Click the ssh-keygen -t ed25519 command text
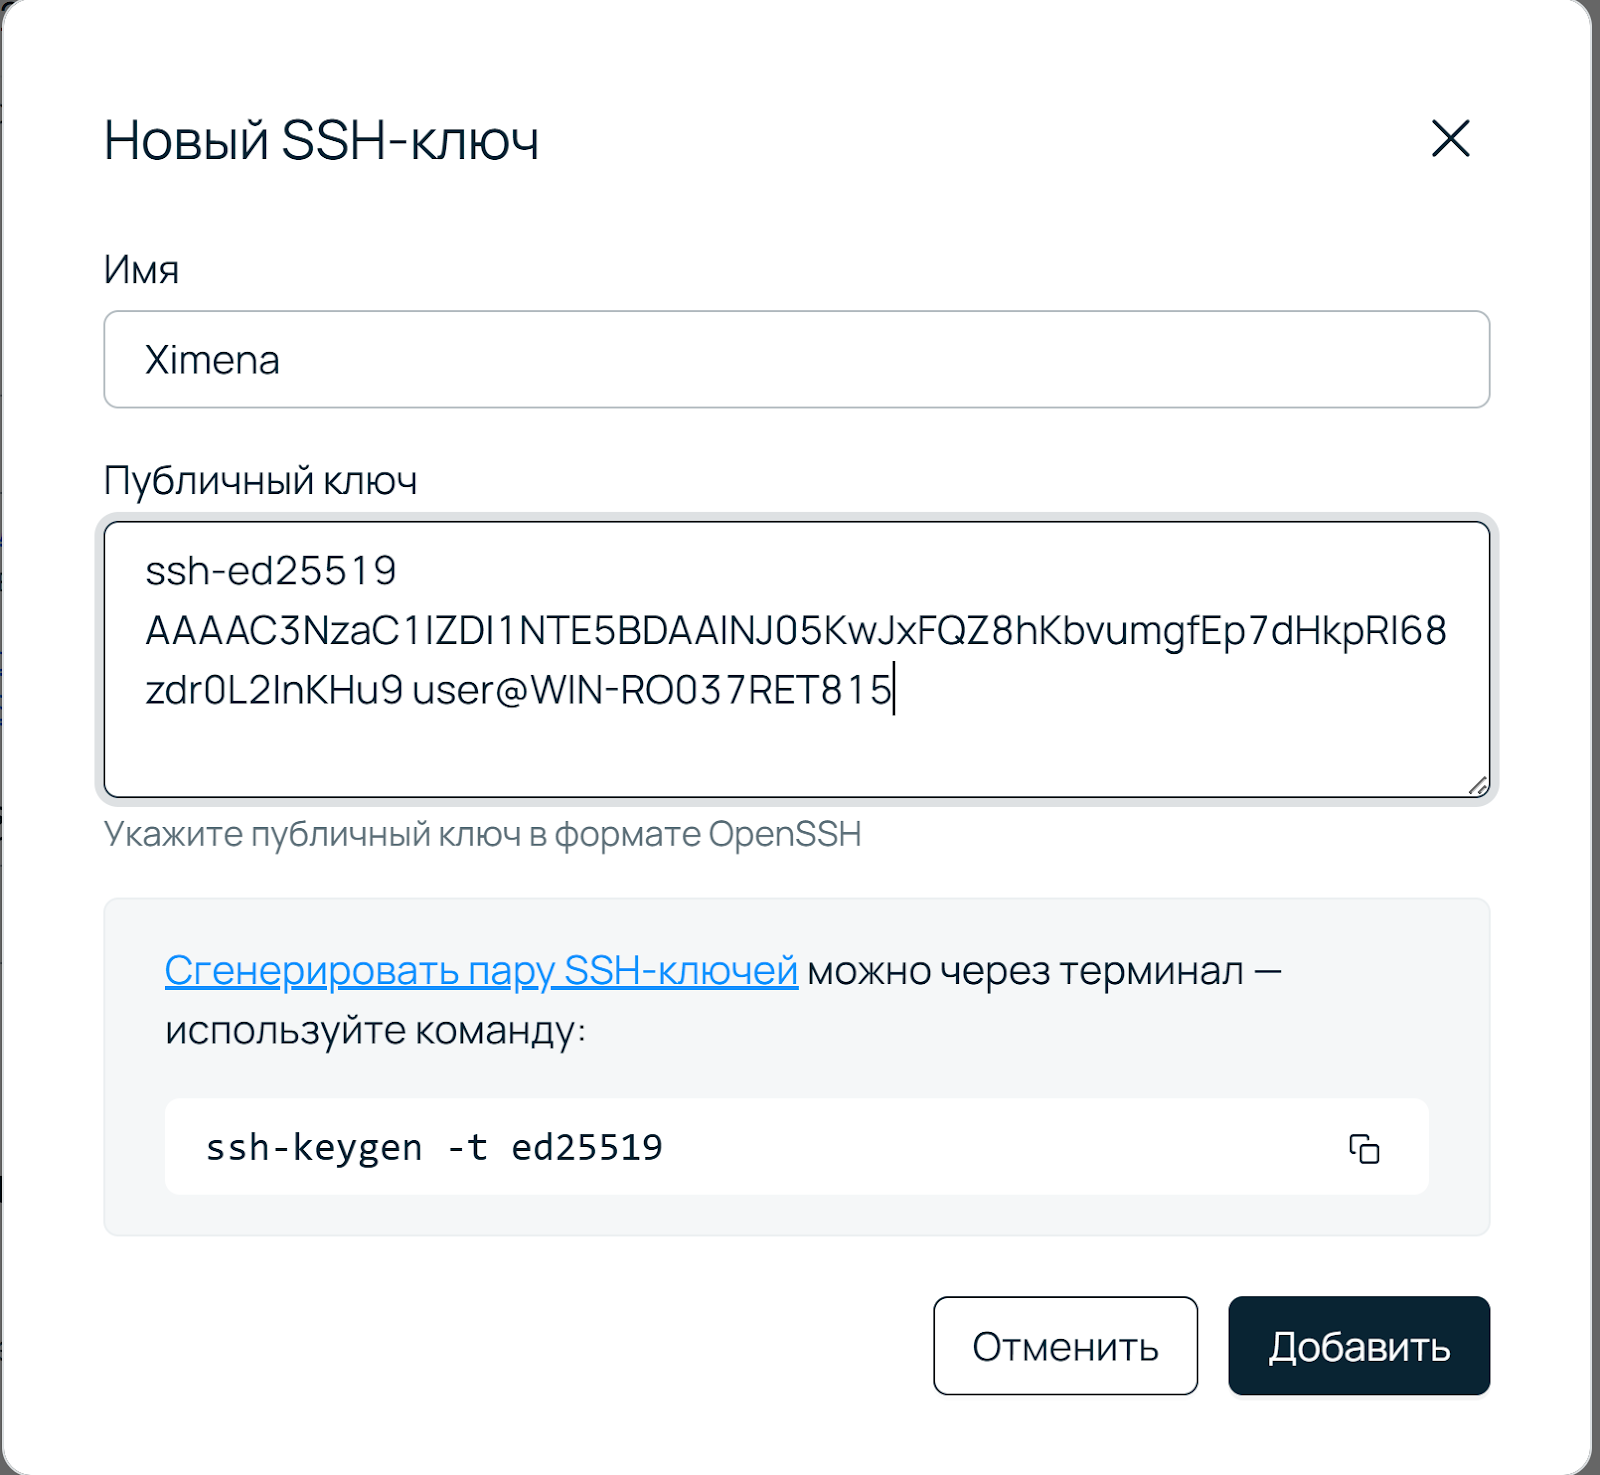This screenshot has width=1600, height=1475. coord(434,1148)
